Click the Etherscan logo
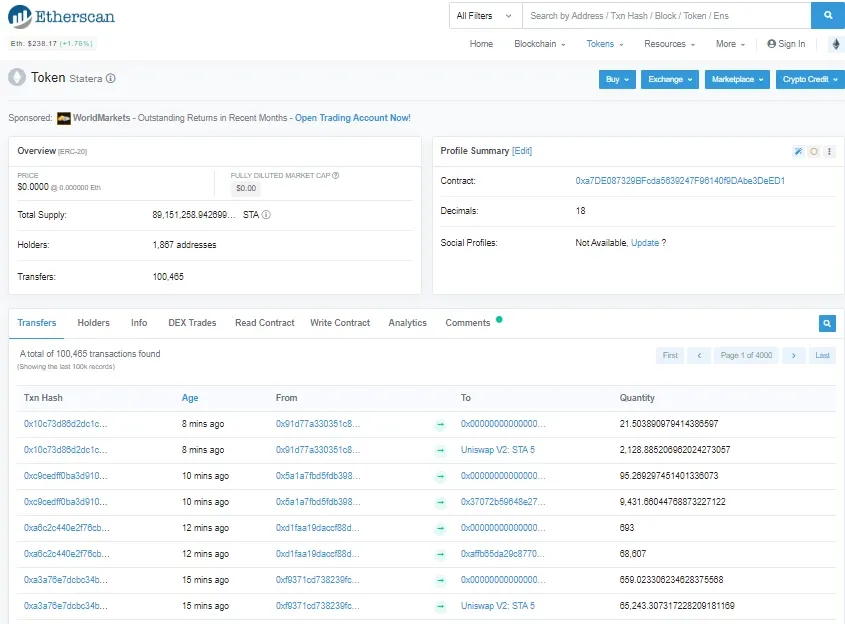The height and width of the screenshot is (624, 845). 61,16
